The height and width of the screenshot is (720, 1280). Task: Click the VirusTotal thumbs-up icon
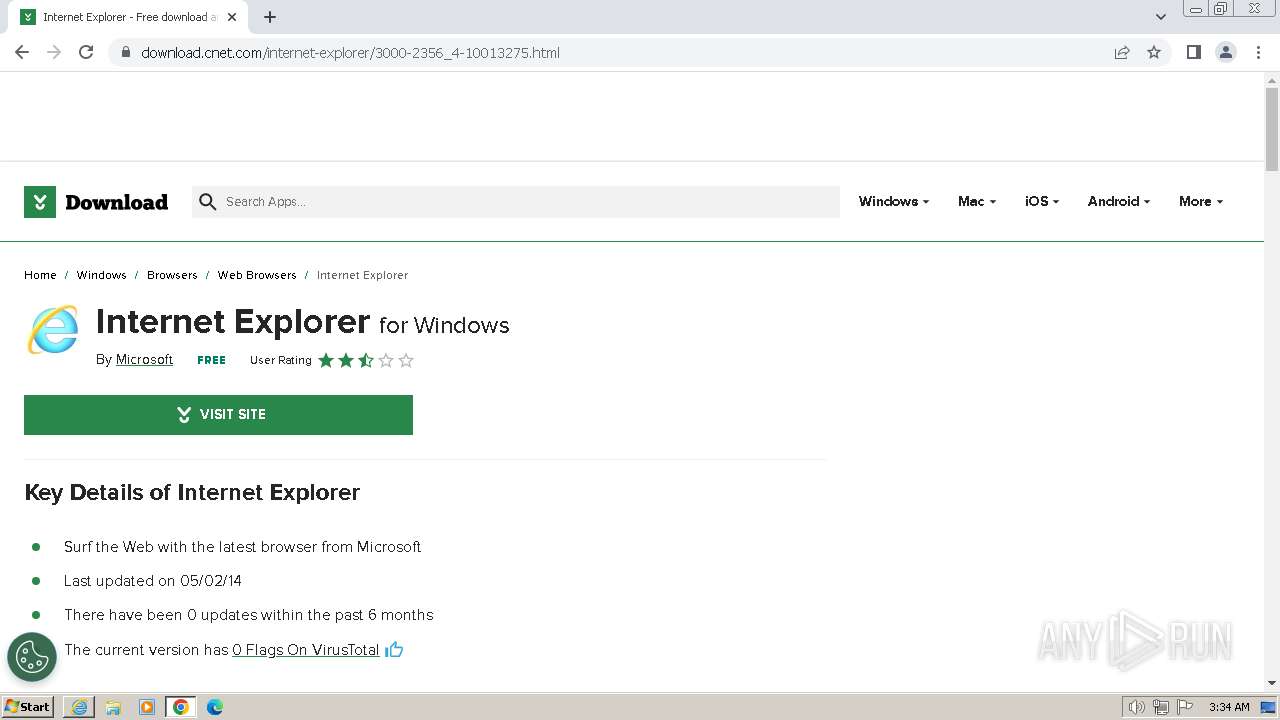tap(394, 649)
